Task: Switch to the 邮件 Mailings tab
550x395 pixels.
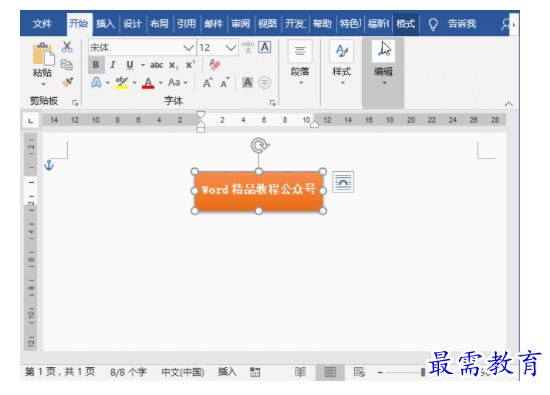Action: point(213,24)
